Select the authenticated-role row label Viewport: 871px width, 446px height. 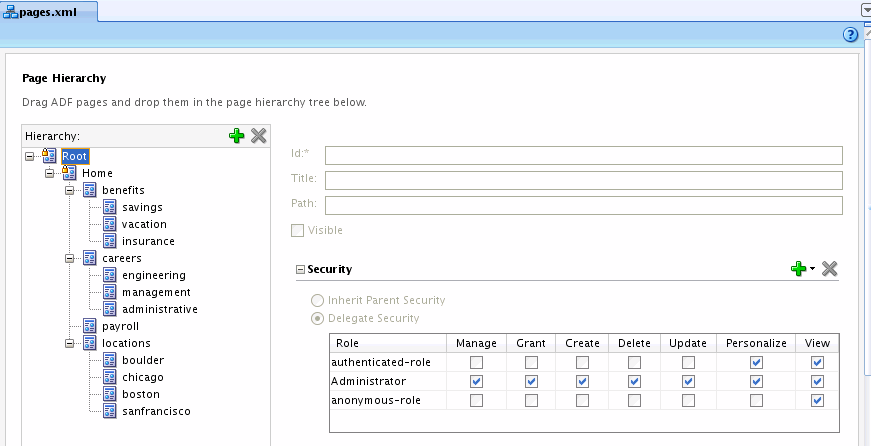(x=381, y=363)
